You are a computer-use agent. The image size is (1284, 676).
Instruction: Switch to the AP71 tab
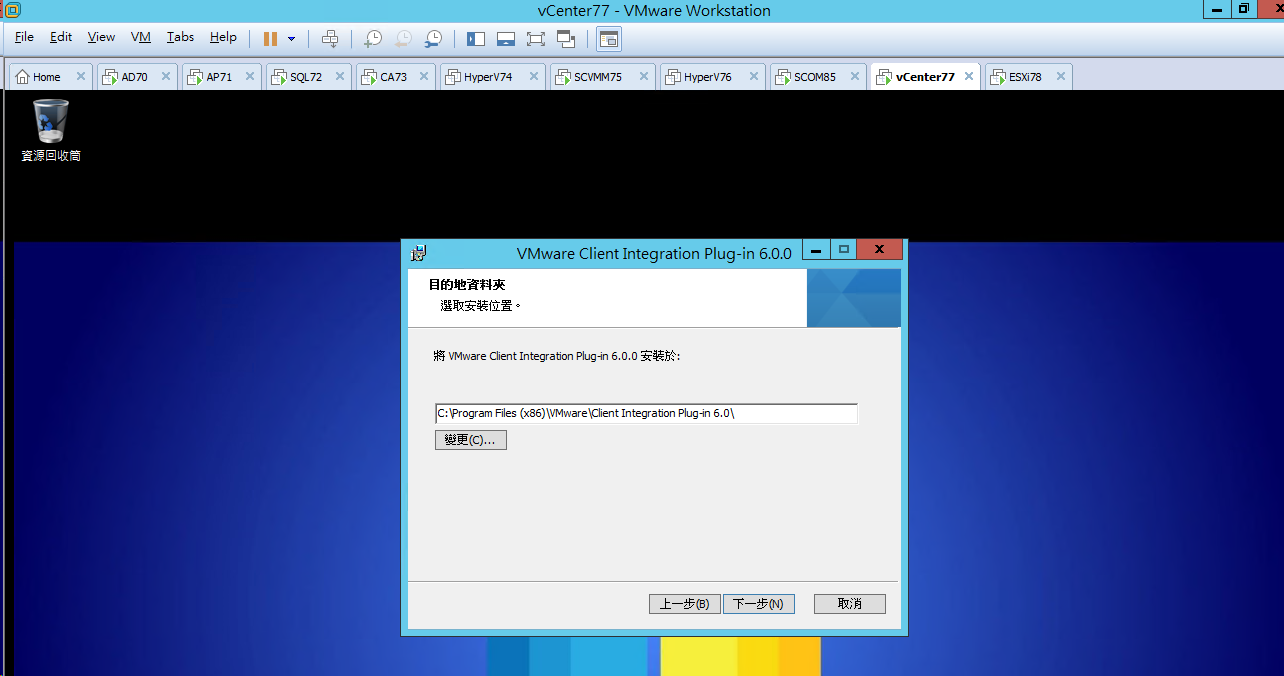click(219, 77)
